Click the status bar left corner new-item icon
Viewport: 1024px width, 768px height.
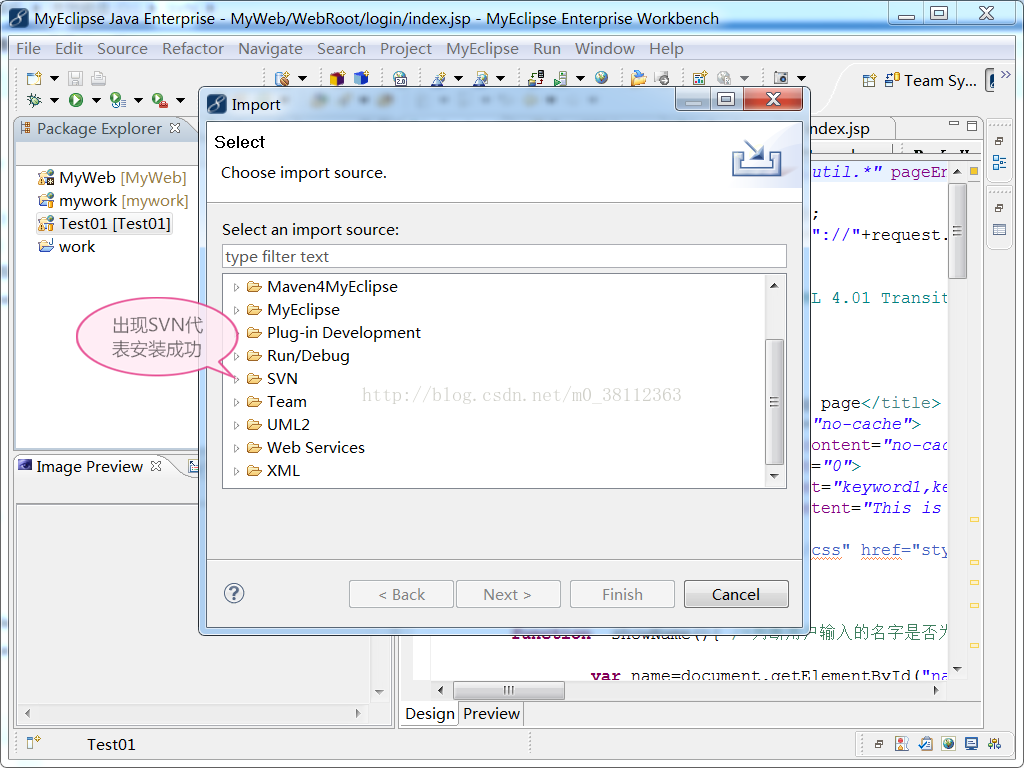[x=33, y=743]
